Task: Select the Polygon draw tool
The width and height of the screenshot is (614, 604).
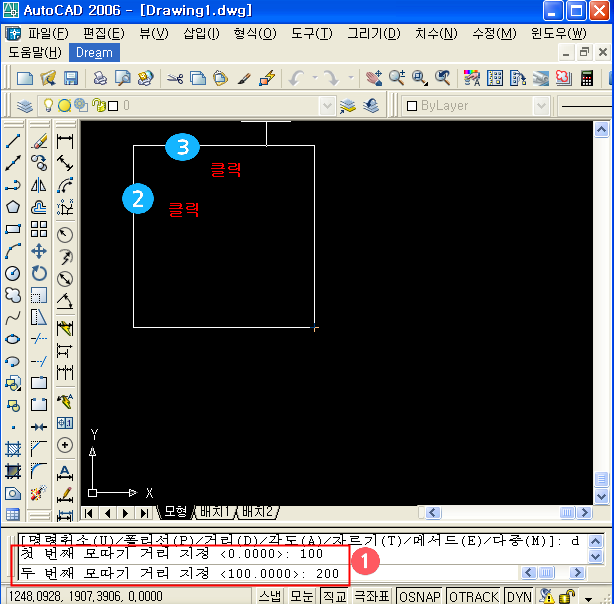Action: click(13, 207)
